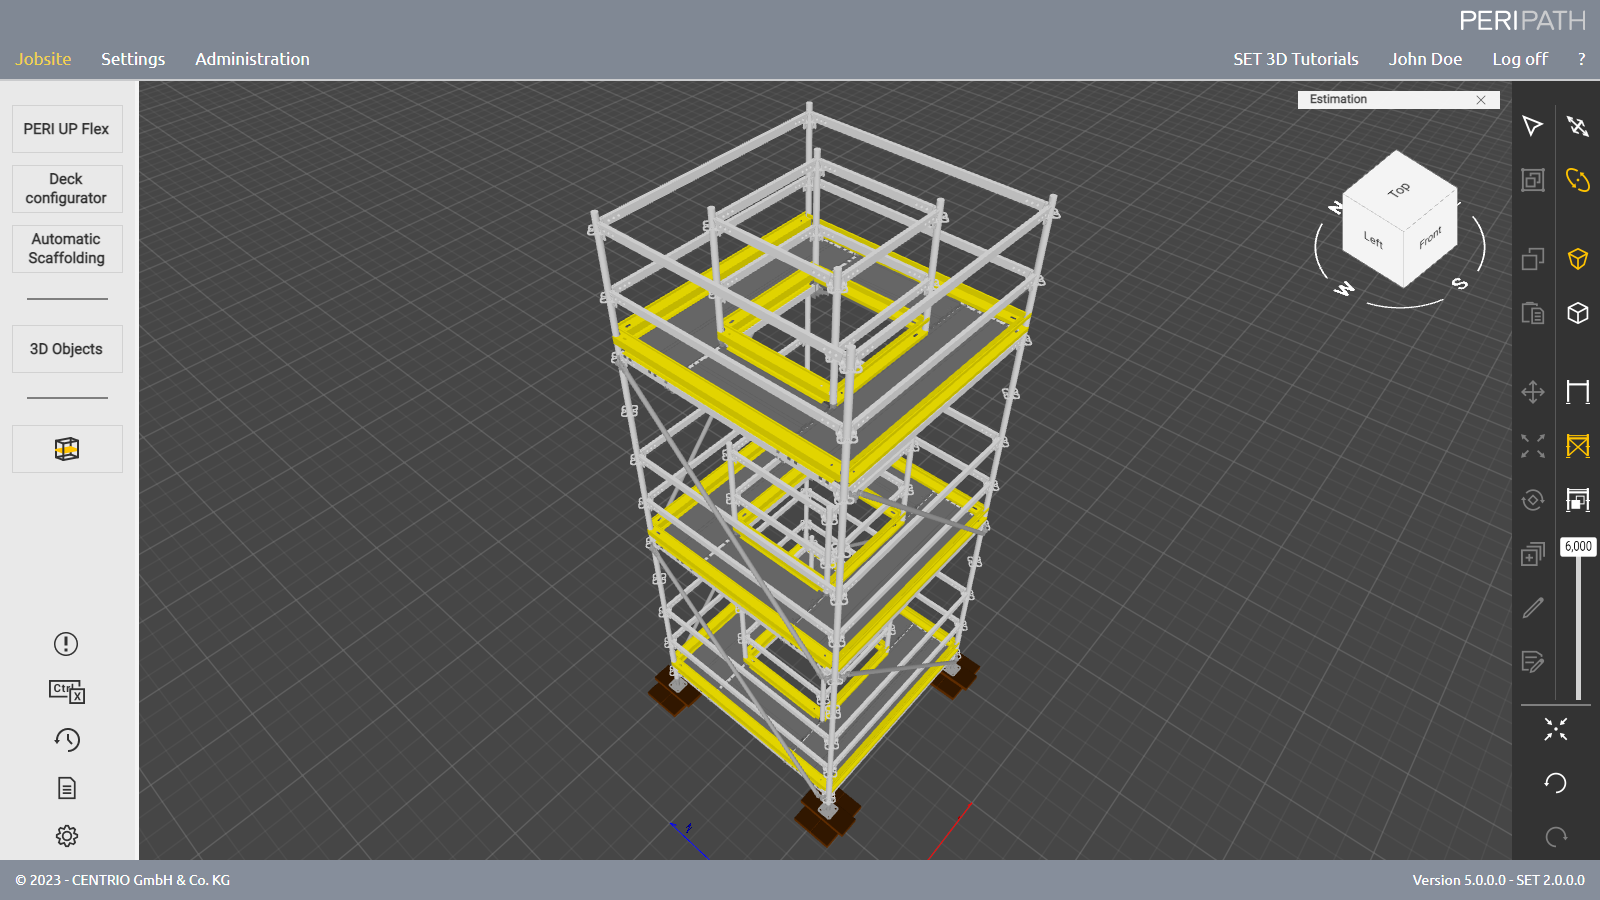Click the pan arrows tool icon
This screenshot has height=900, width=1600.
pyautogui.click(x=1532, y=392)
